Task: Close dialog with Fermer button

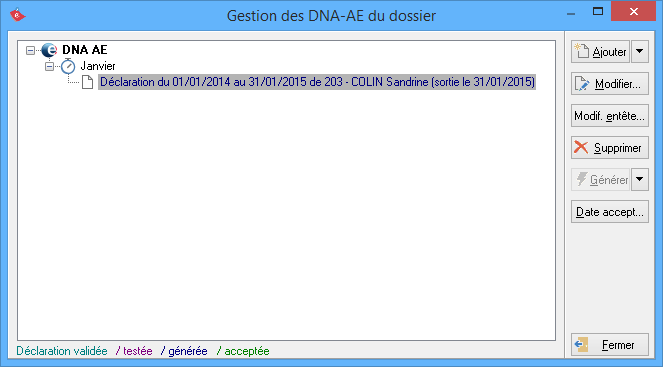Action: [610, 345]
